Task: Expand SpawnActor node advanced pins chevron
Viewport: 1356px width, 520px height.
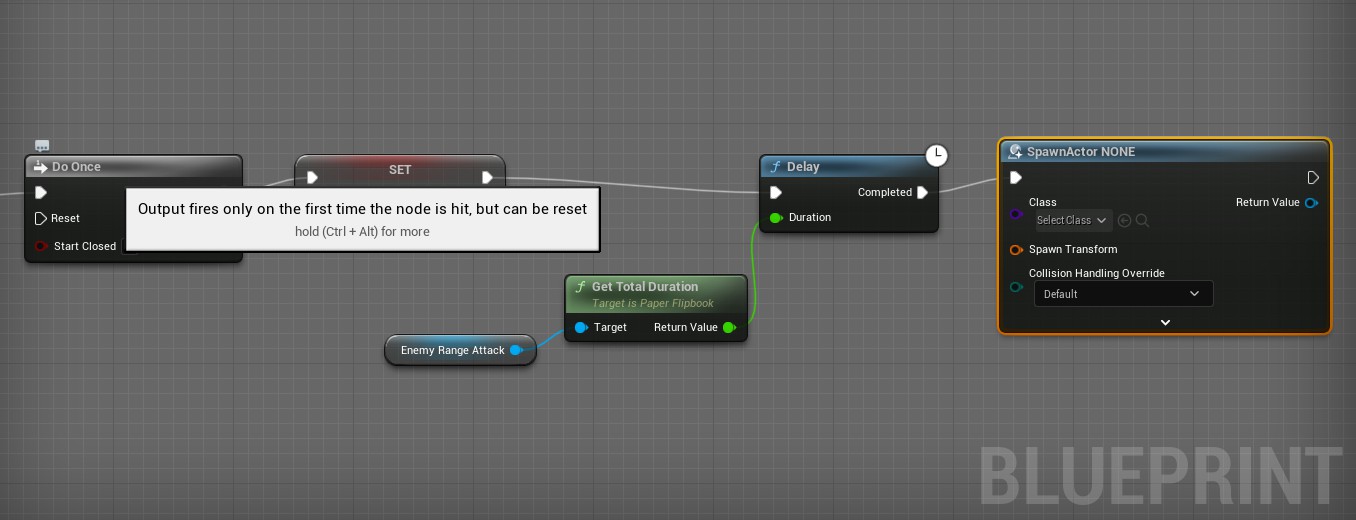Action: tap(1165, 322)
